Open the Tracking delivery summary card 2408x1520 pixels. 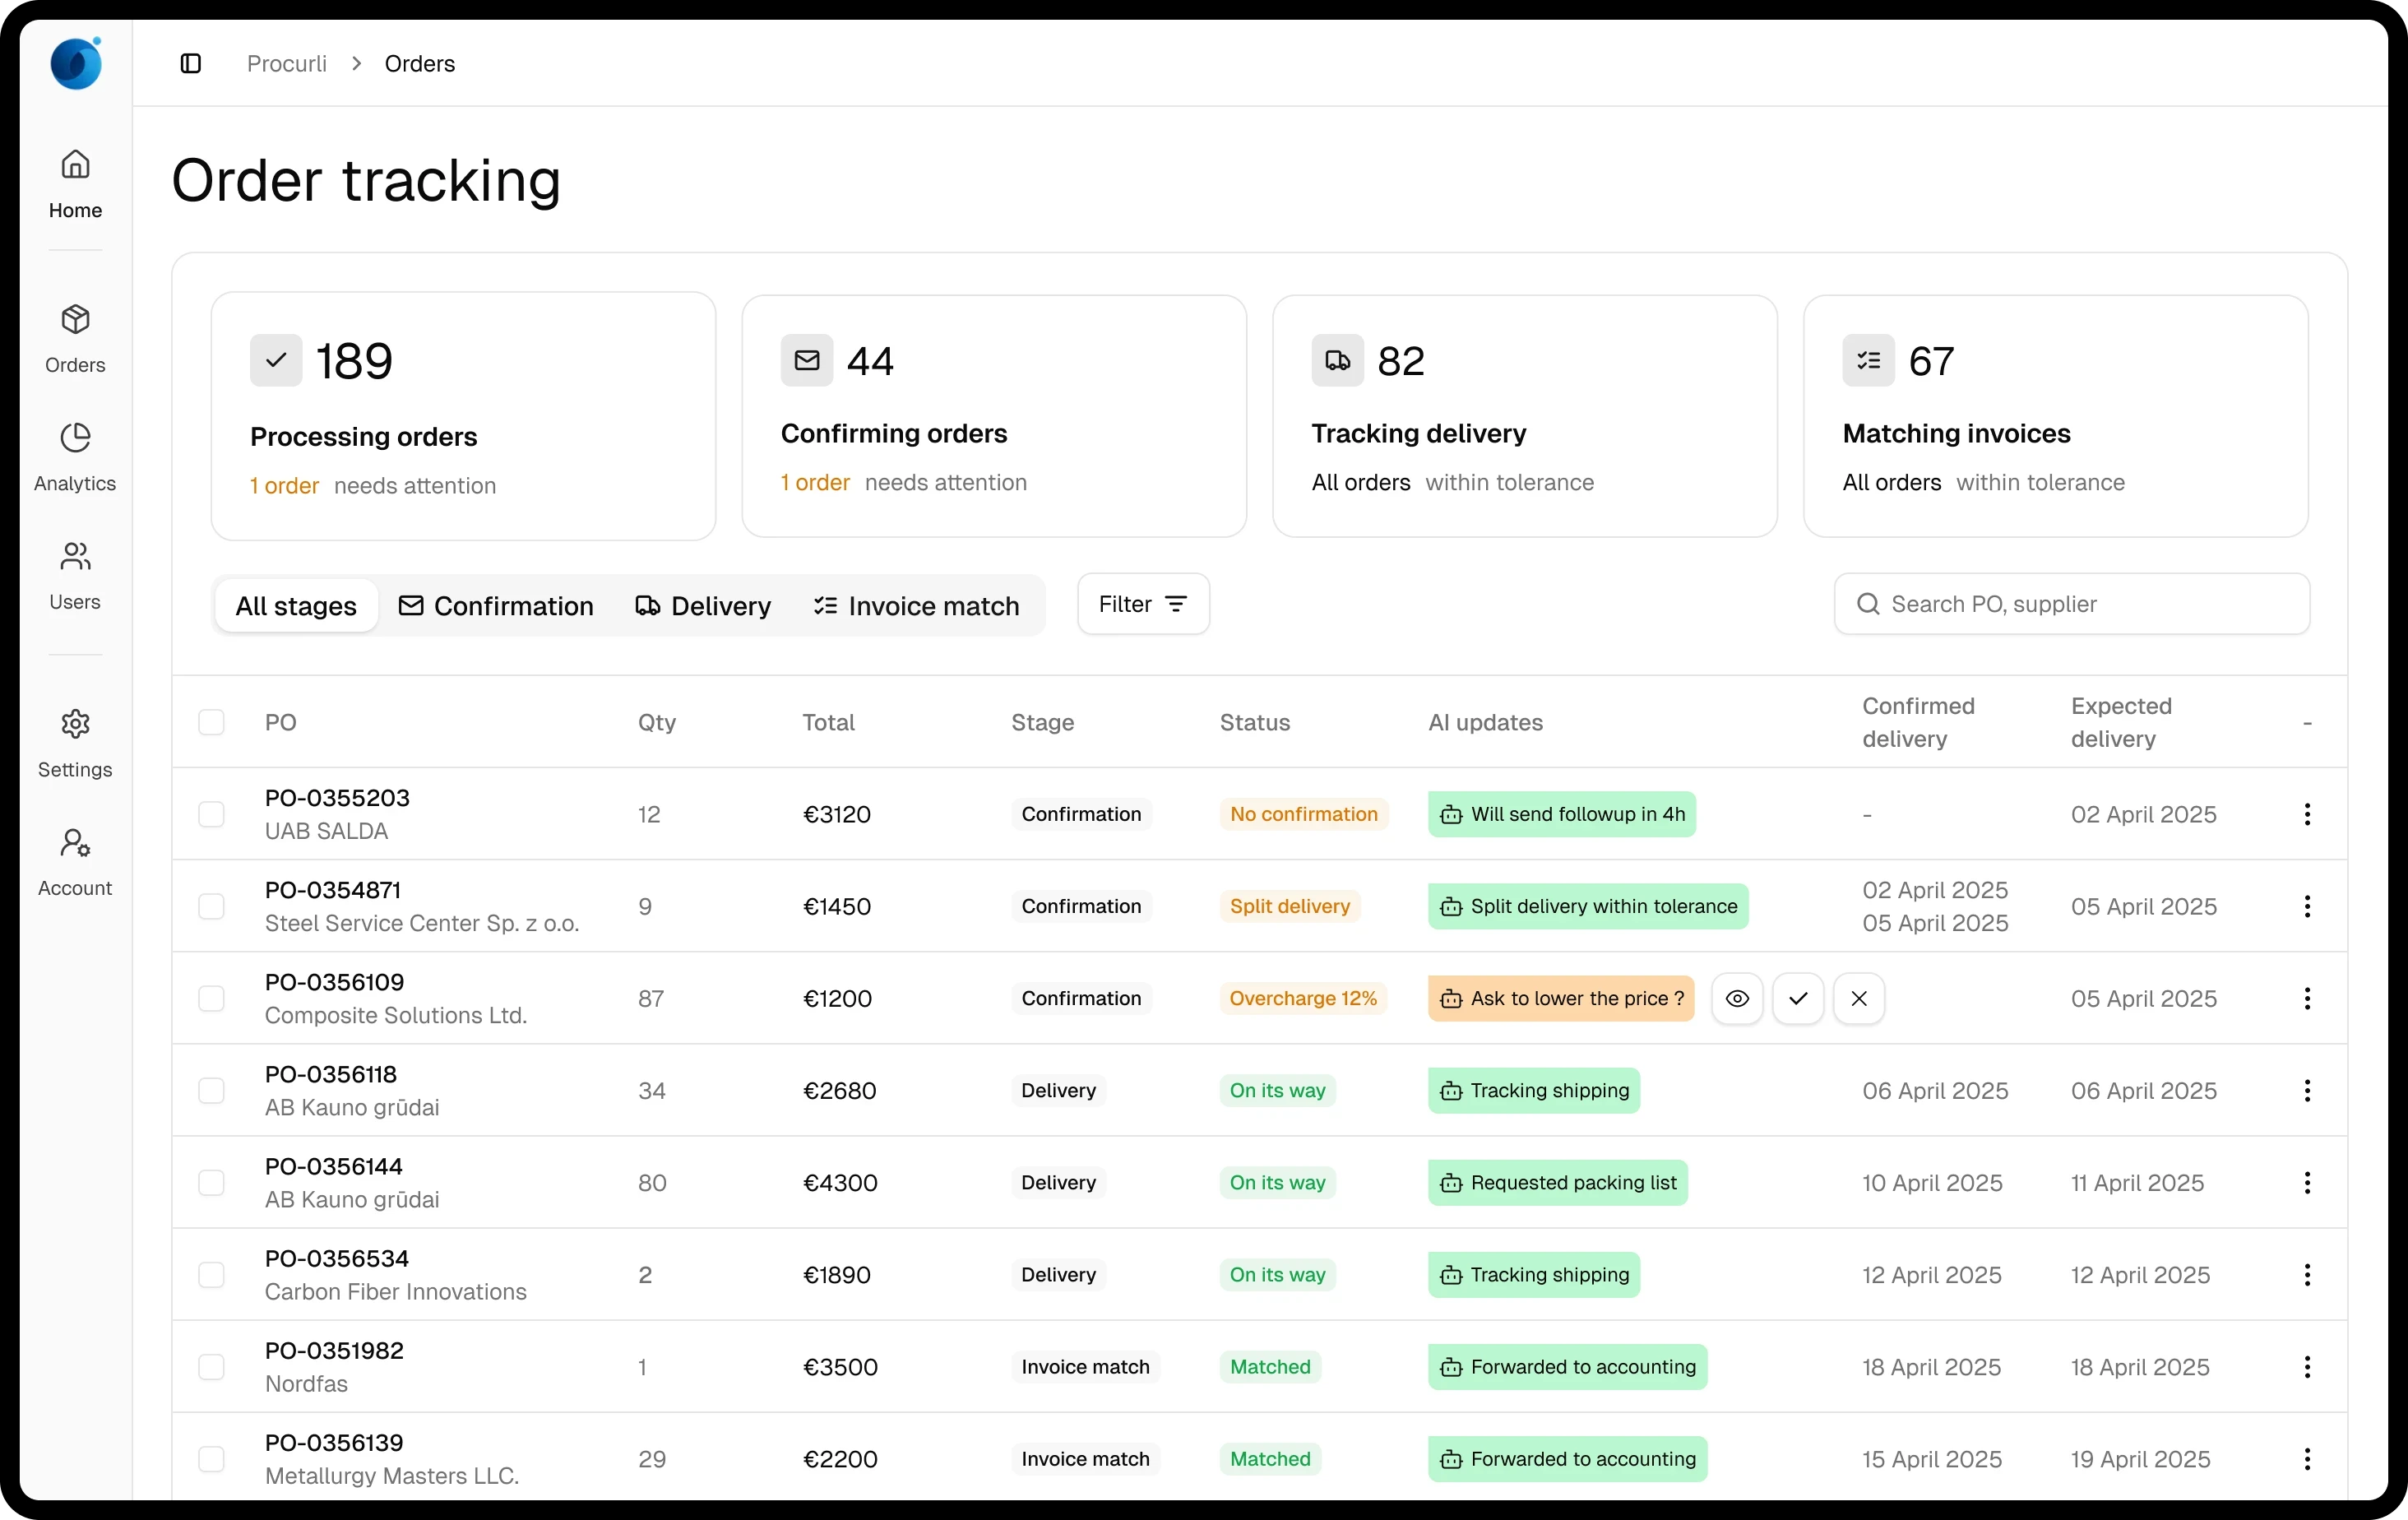[1524, 416]
